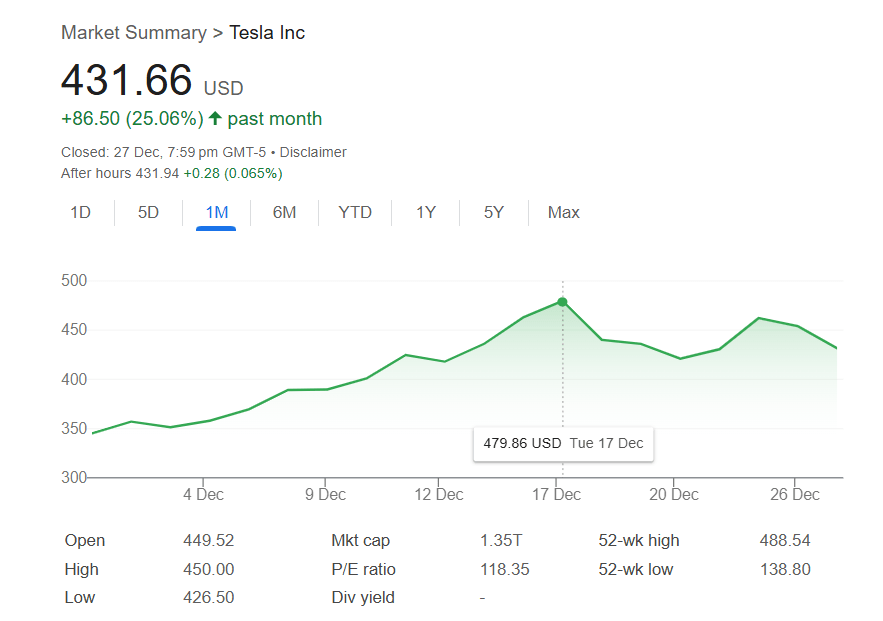This screenshot has height=621, width=883.
Task: Click the Mkt cap value 1.35T
Action: (501, 540)
